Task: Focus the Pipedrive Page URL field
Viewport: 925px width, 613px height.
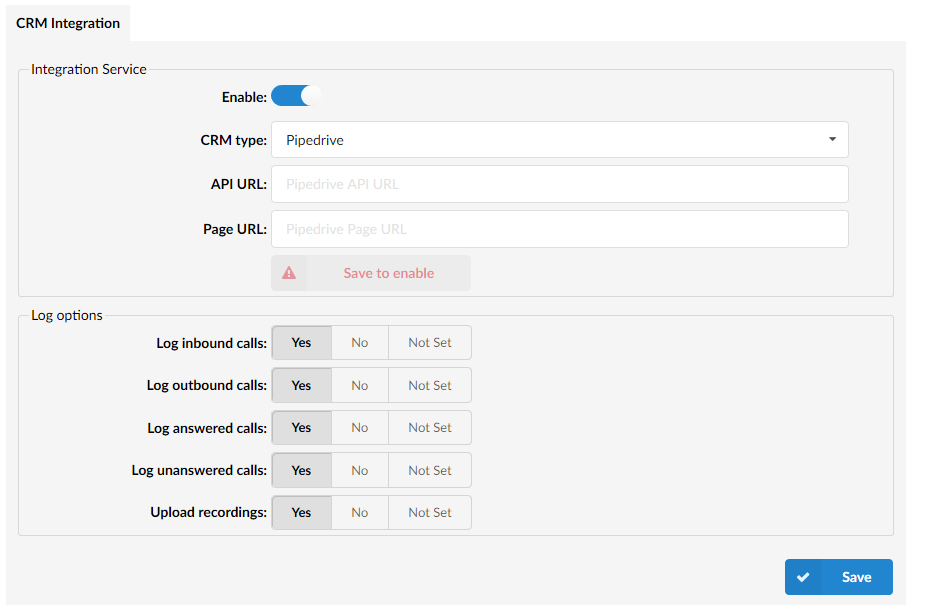Action: pyautogui.click(x=559, y=229)
